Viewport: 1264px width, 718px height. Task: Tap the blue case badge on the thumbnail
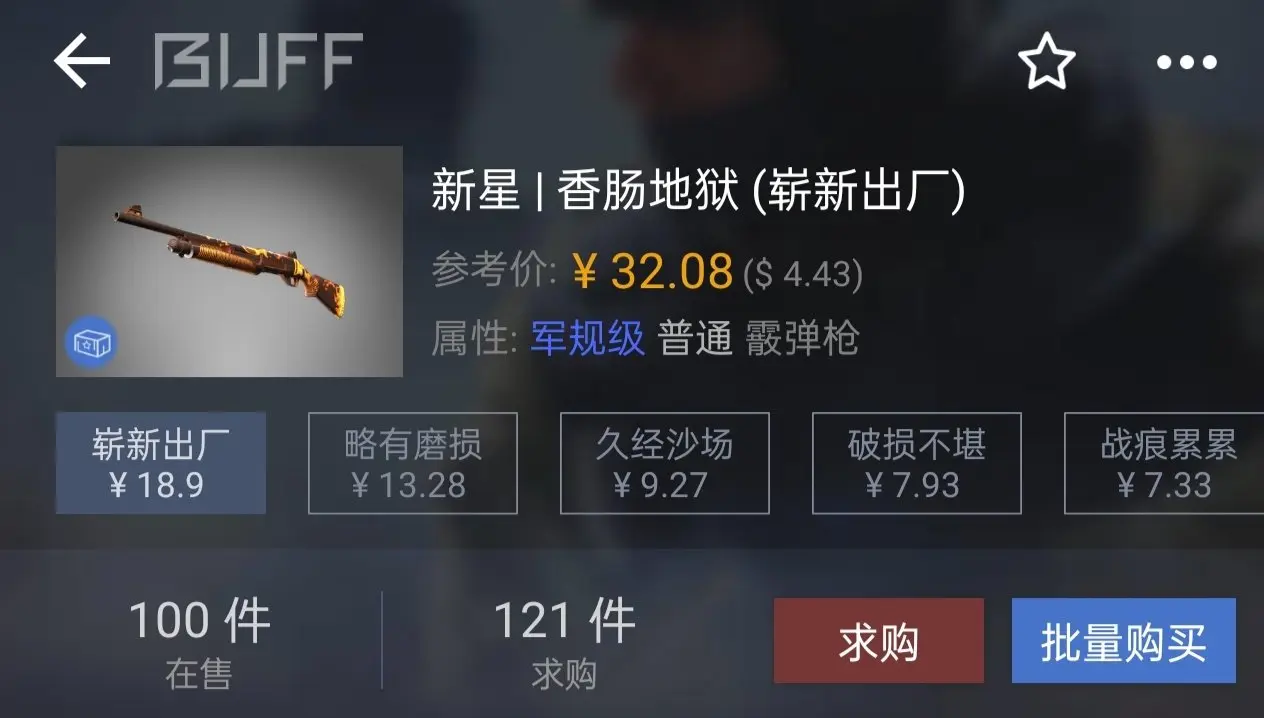[92, 344]
